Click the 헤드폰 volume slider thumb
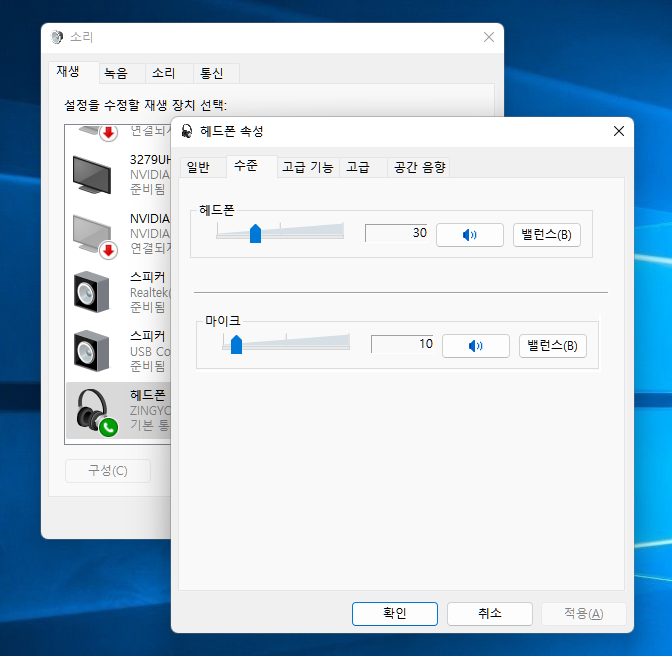The height and width of the screenshot is (656, 672). [x=255, y=234]
